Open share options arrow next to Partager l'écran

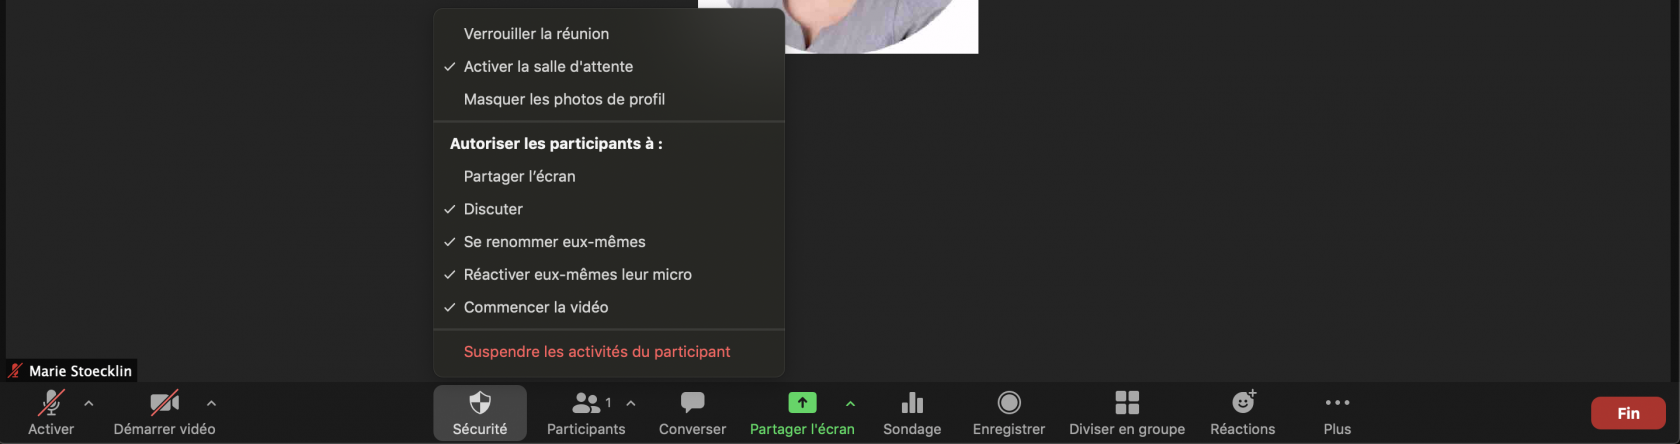point(850,403)
